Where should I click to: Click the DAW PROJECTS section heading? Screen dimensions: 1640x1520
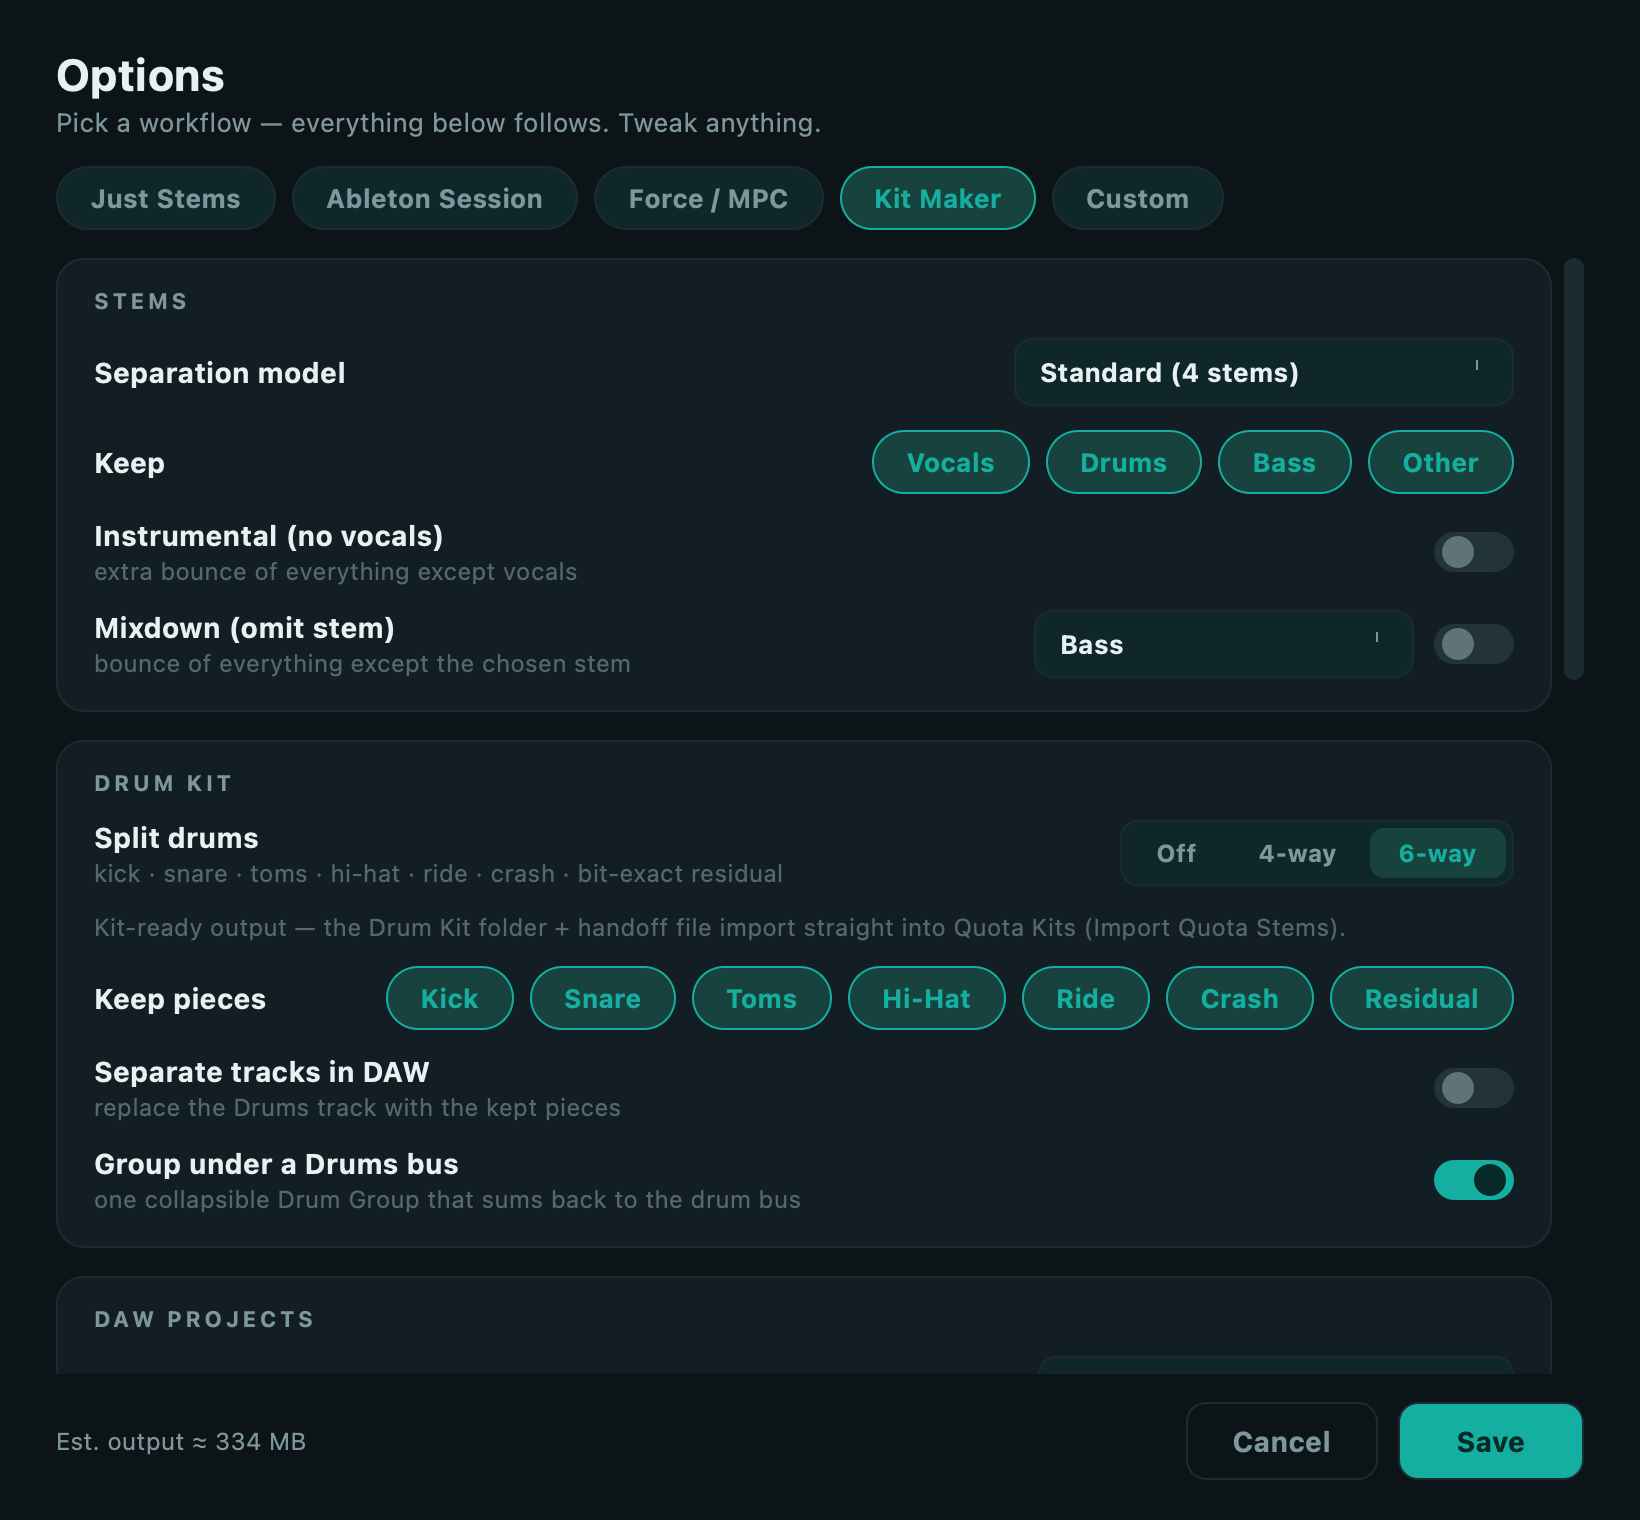tap(204, 1319)
